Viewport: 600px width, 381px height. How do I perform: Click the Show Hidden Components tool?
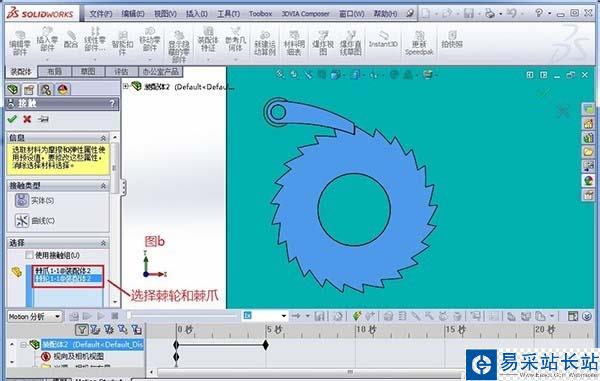[179, 47]
